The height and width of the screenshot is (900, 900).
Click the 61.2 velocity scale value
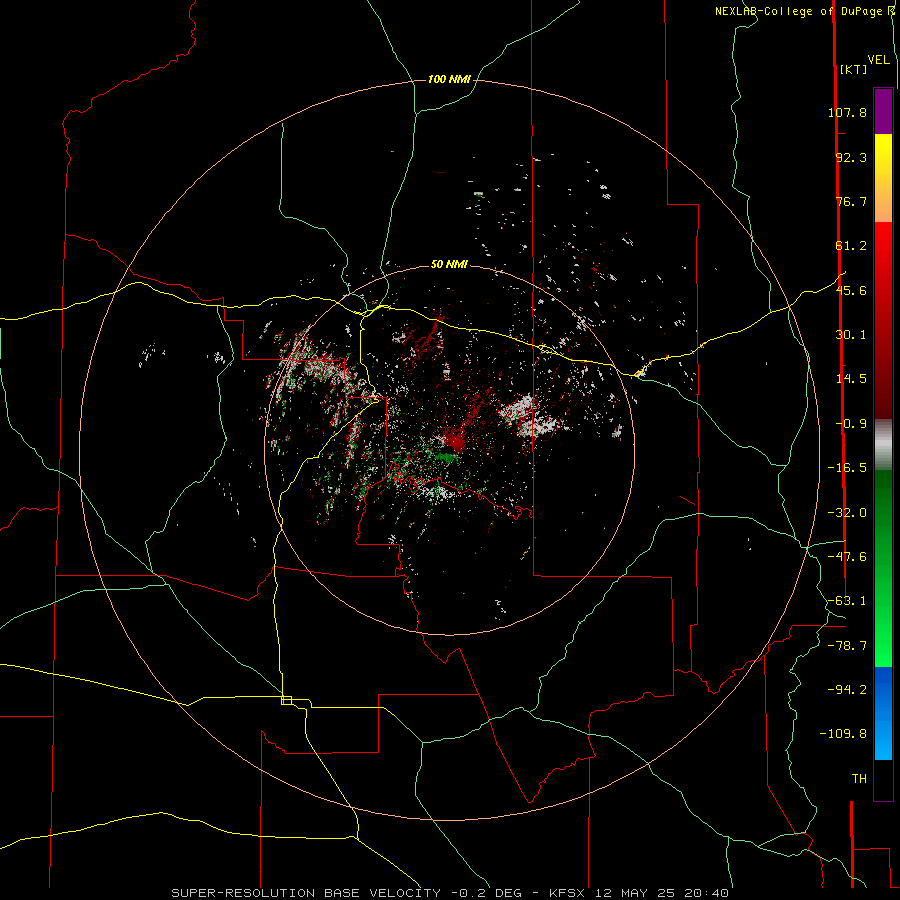click(851, 246)
